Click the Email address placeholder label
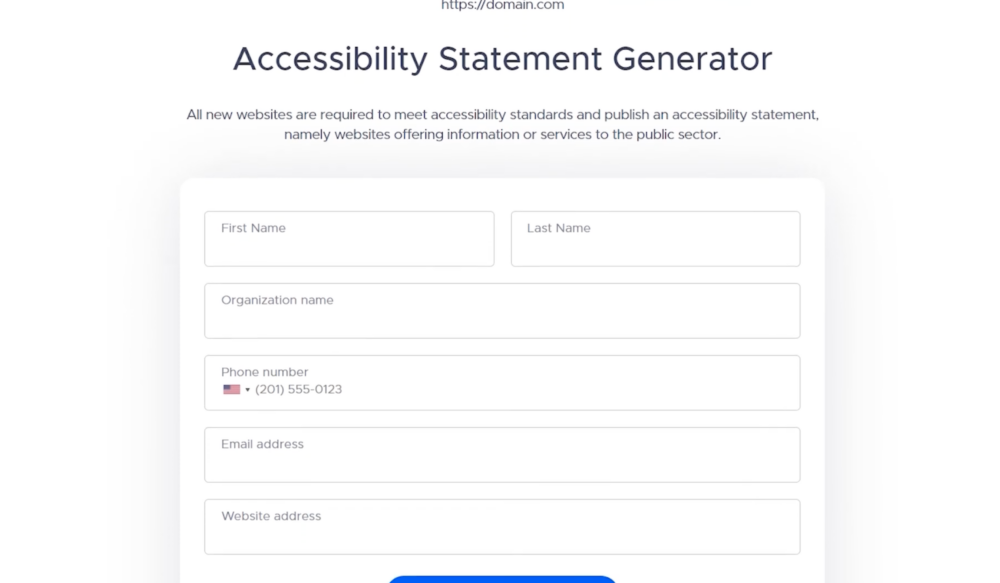The width and height of the screenshot is (1000, 583). (x=262, y=444)
